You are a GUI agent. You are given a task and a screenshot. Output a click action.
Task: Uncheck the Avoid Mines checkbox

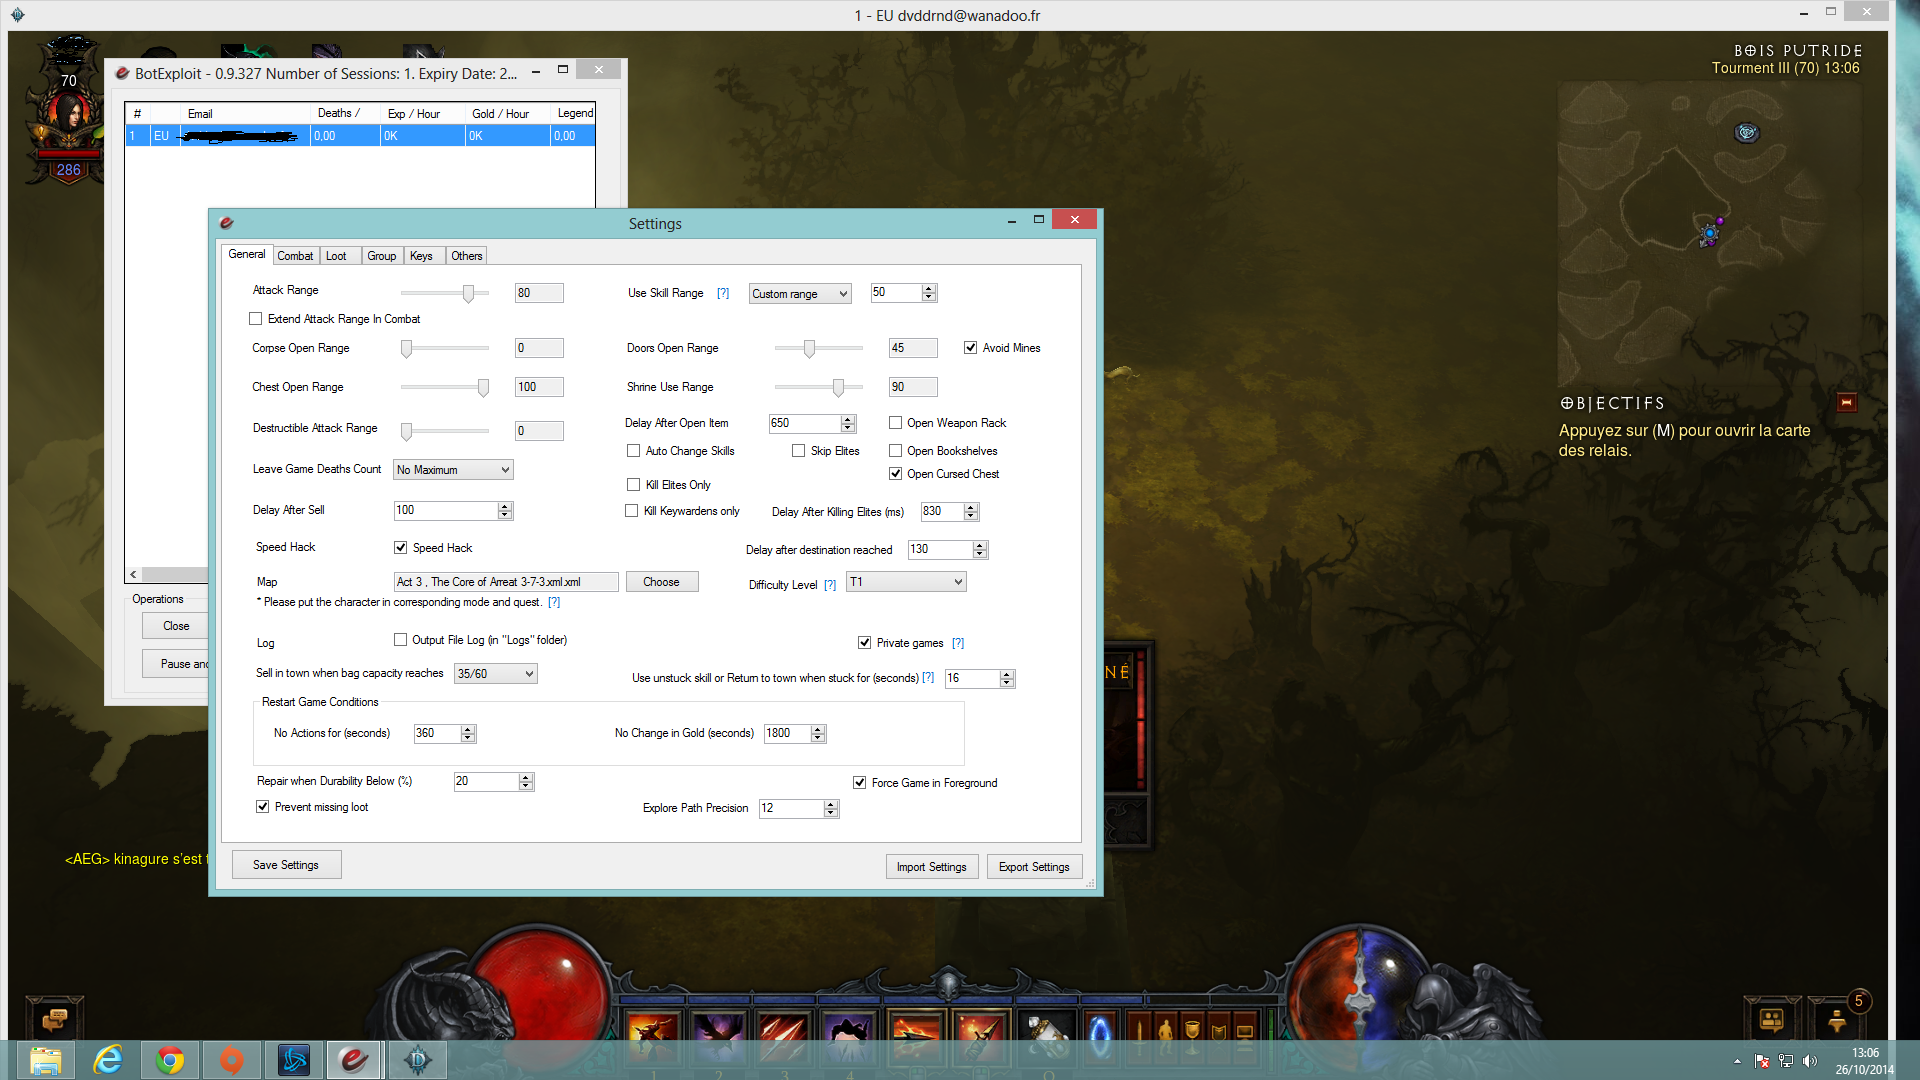point(970,348)
